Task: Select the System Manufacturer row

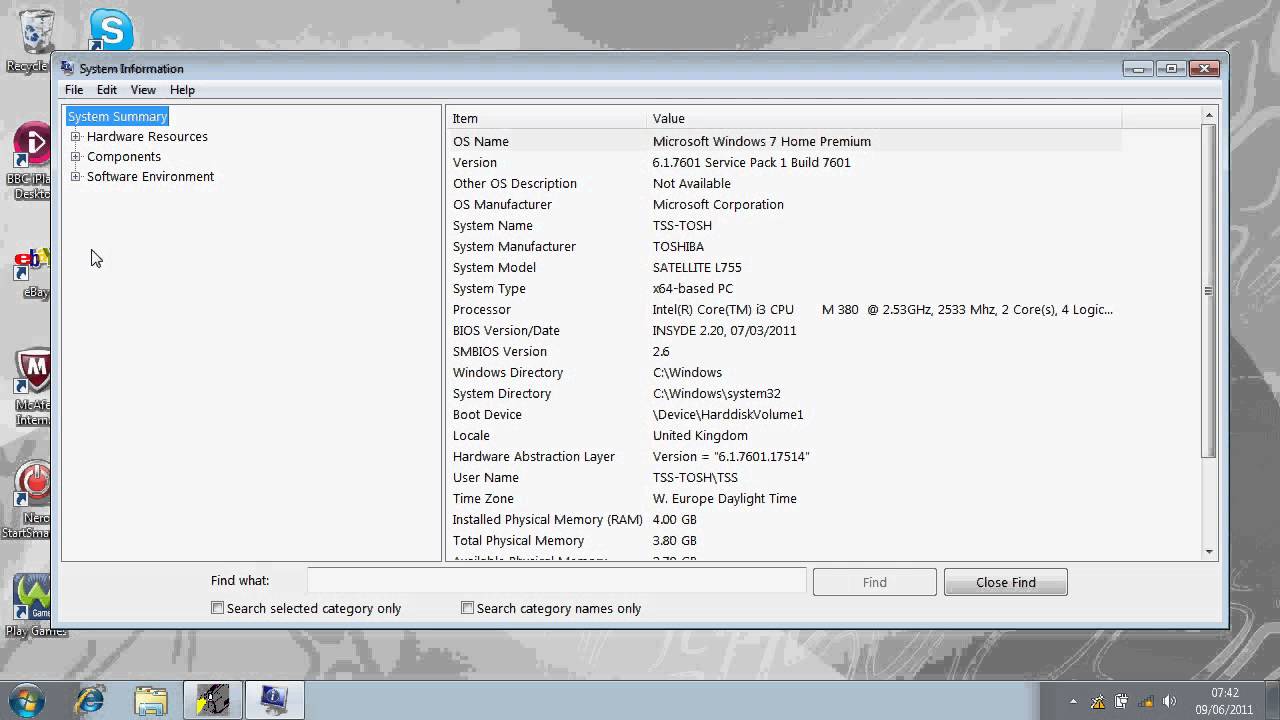Action: point(784,246)
